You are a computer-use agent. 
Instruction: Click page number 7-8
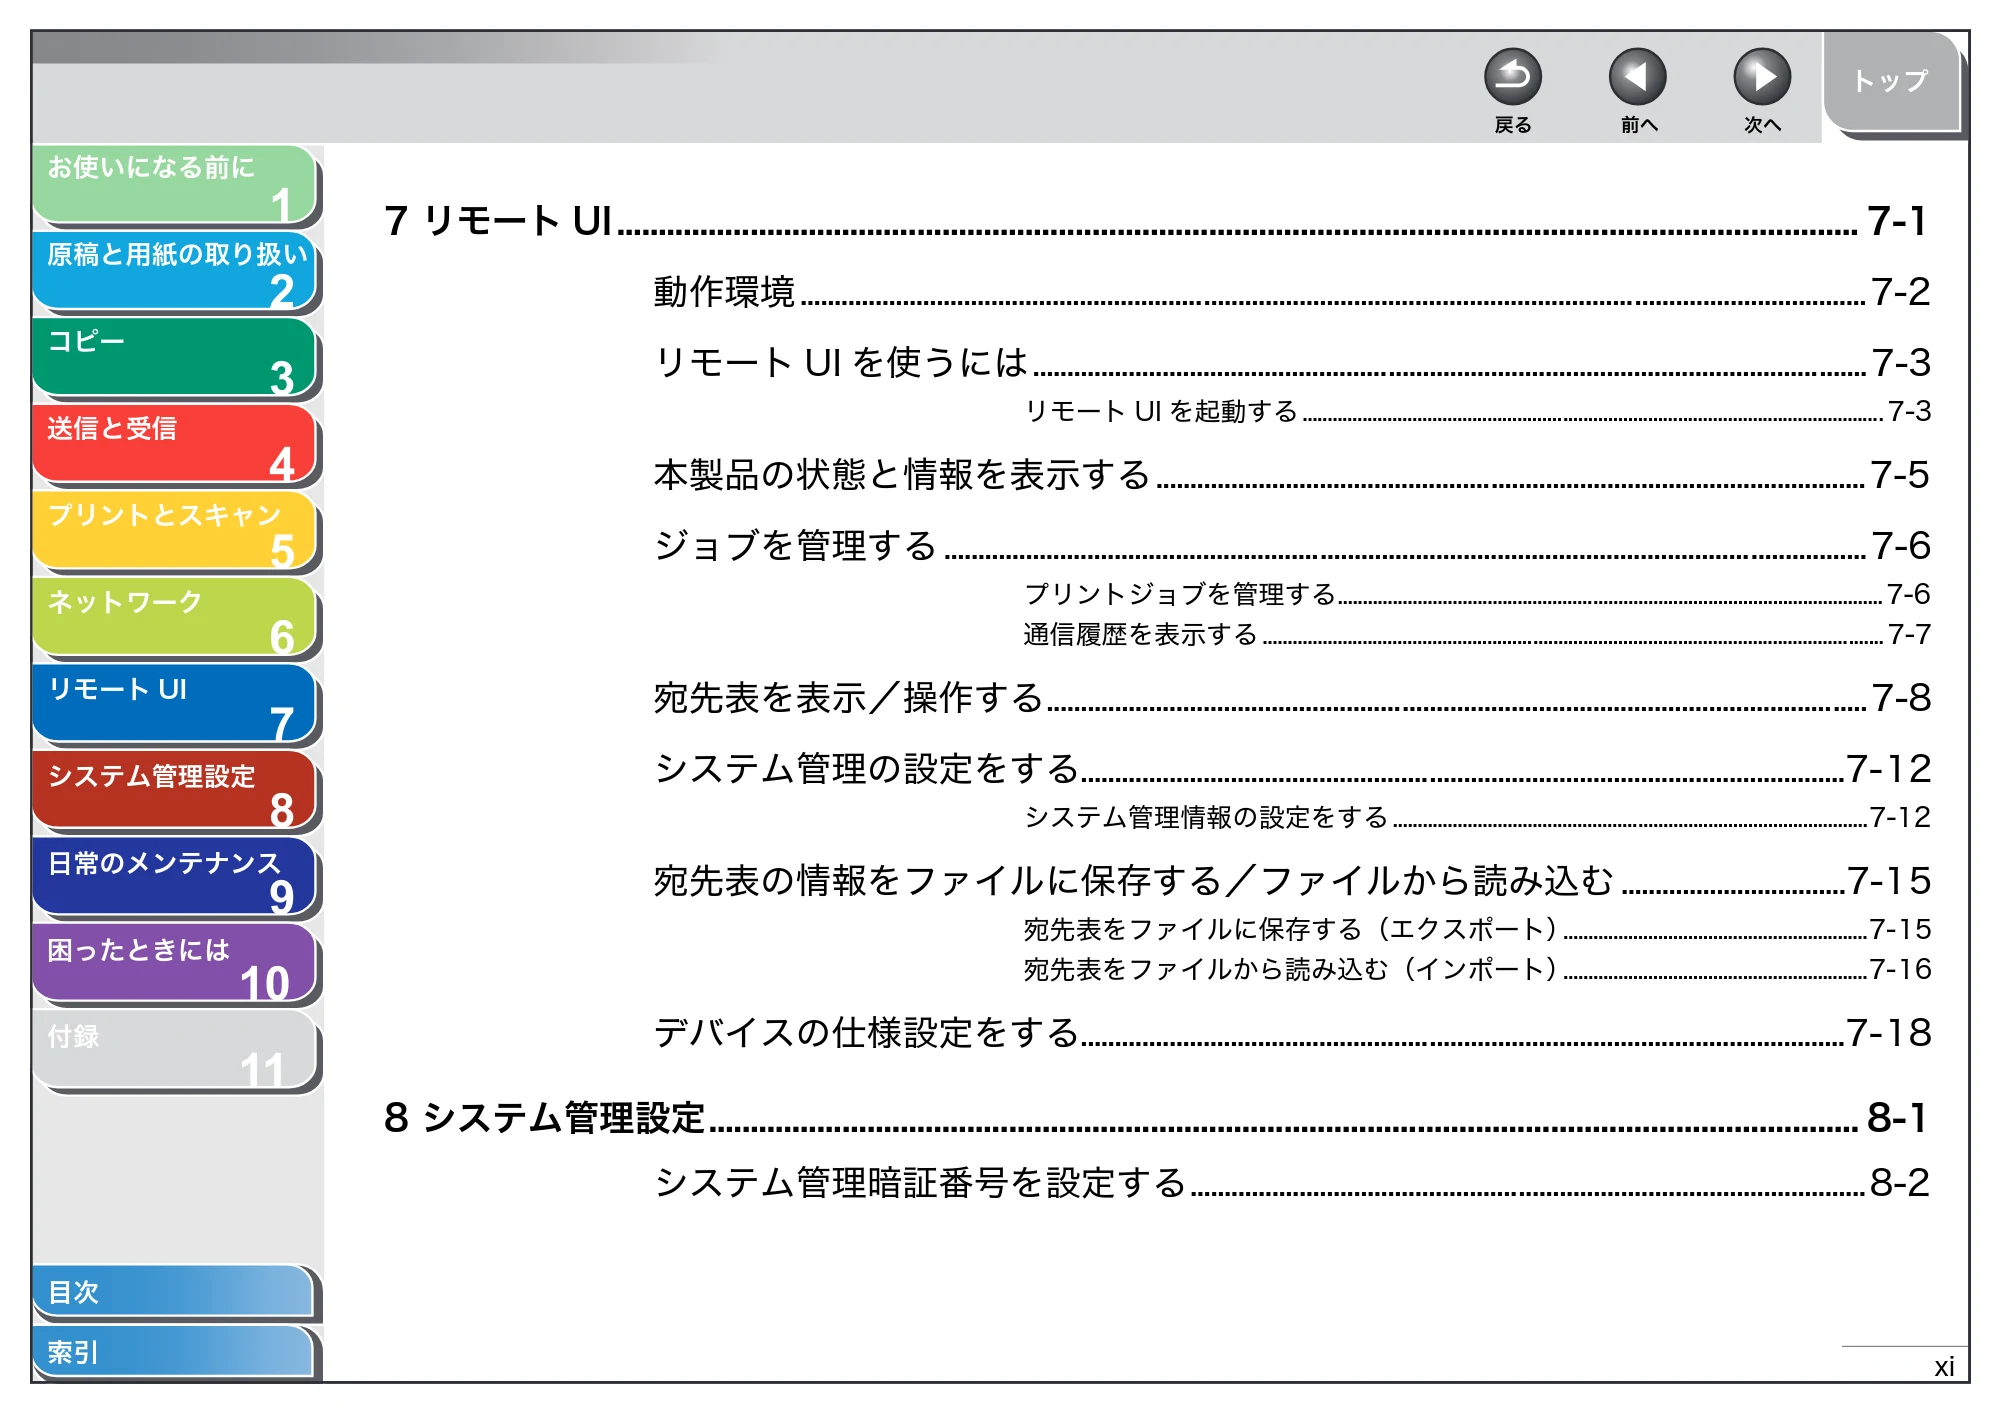click(x=1900, y=698)
